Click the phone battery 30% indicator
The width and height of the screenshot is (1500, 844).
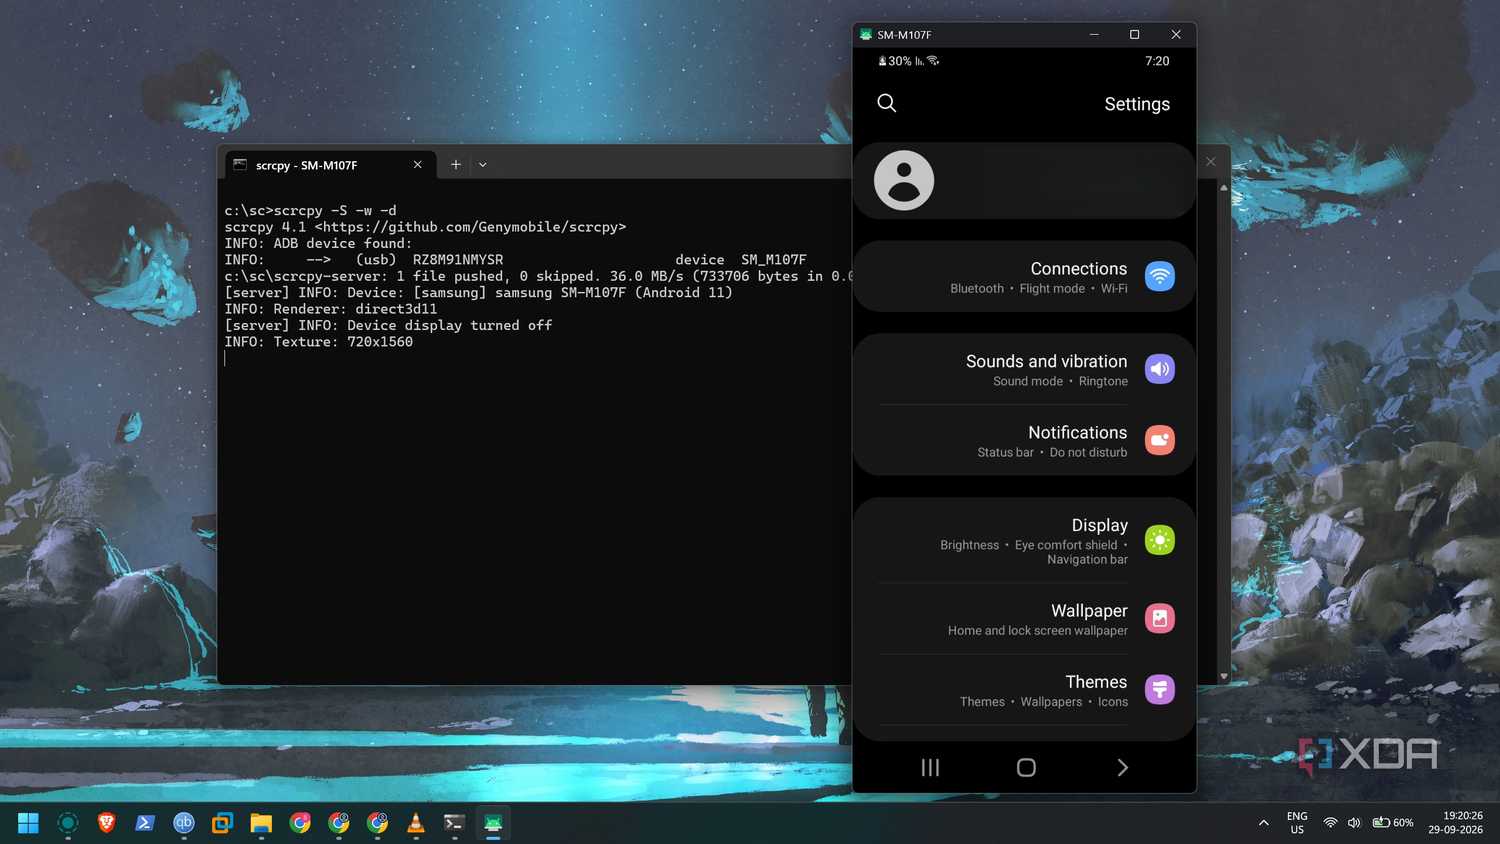tap(895, 61)
